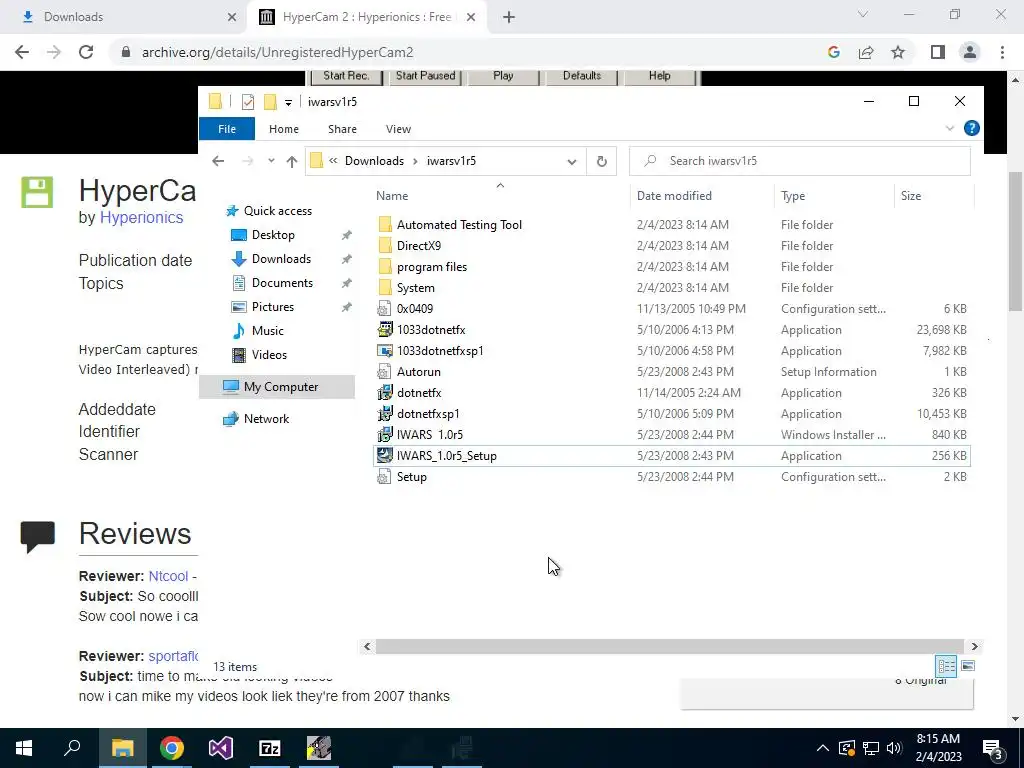Select Desktop in Quick access
Image resolution: width=1024 pixels, height=768 pixels.
tap(273, 235)
